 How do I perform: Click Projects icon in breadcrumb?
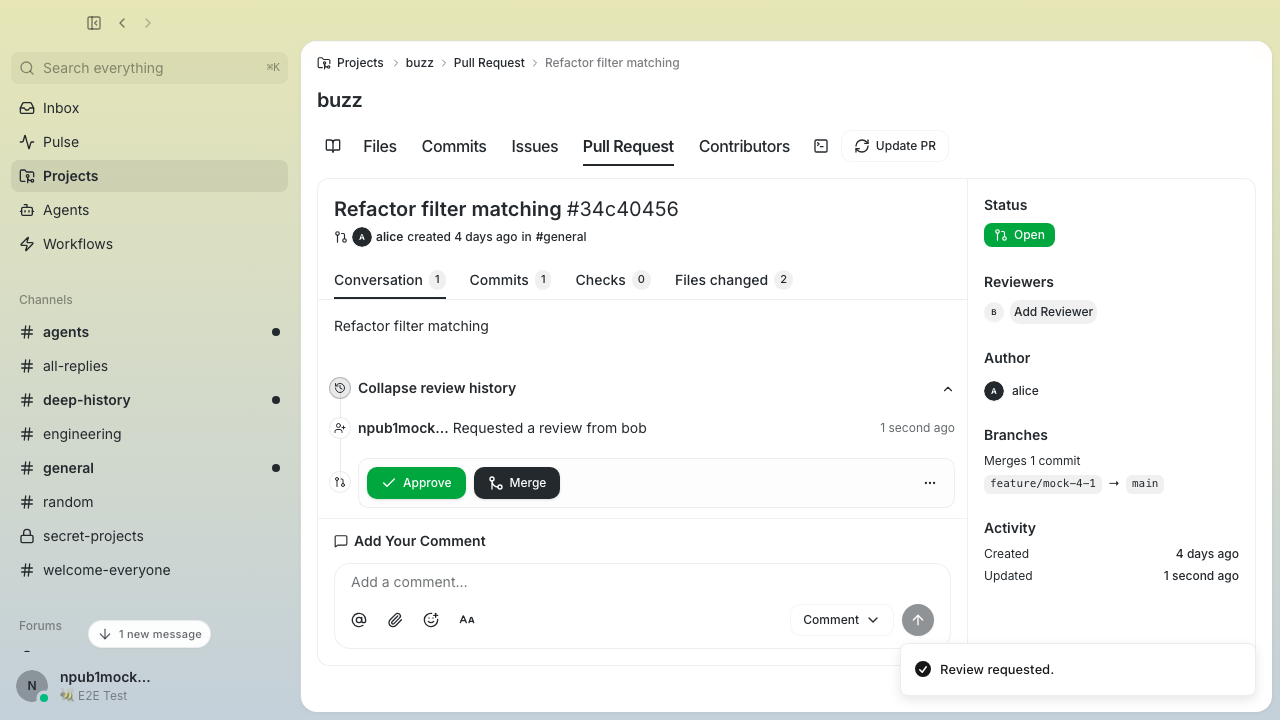(324, 63)
